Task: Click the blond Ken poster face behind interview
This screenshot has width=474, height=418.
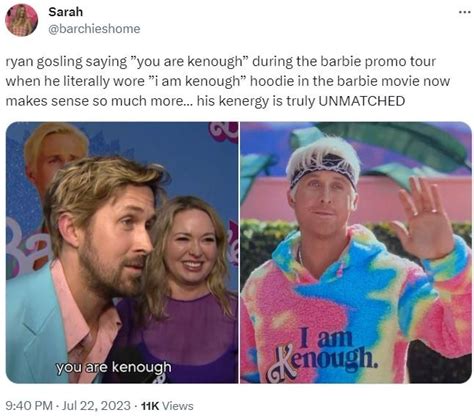Action: tap(55, 152)
